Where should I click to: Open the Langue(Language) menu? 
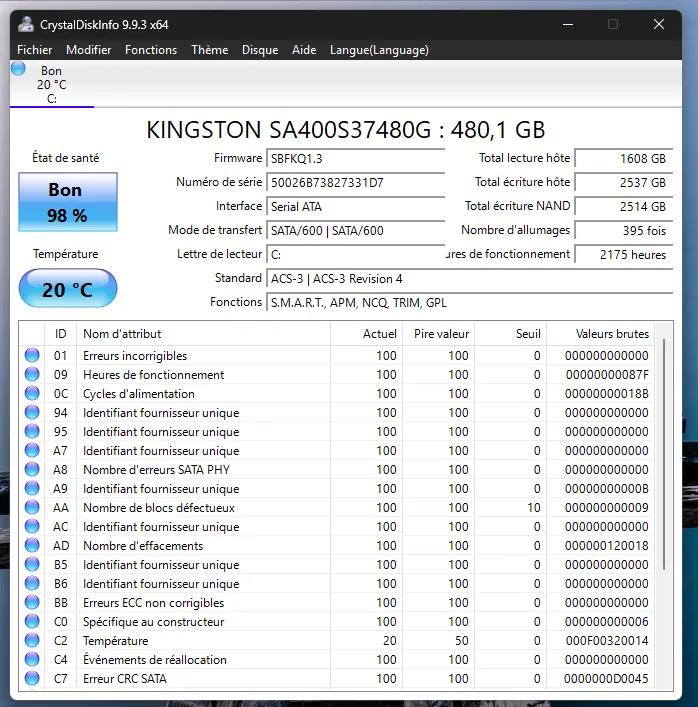pos(379,50)
